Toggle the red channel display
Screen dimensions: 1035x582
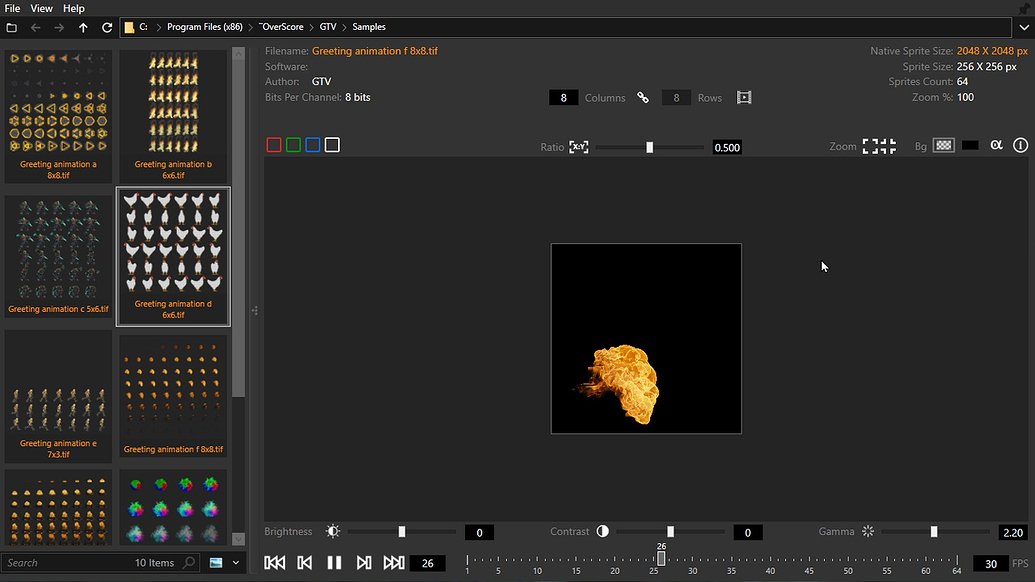(x=273, y=144)
